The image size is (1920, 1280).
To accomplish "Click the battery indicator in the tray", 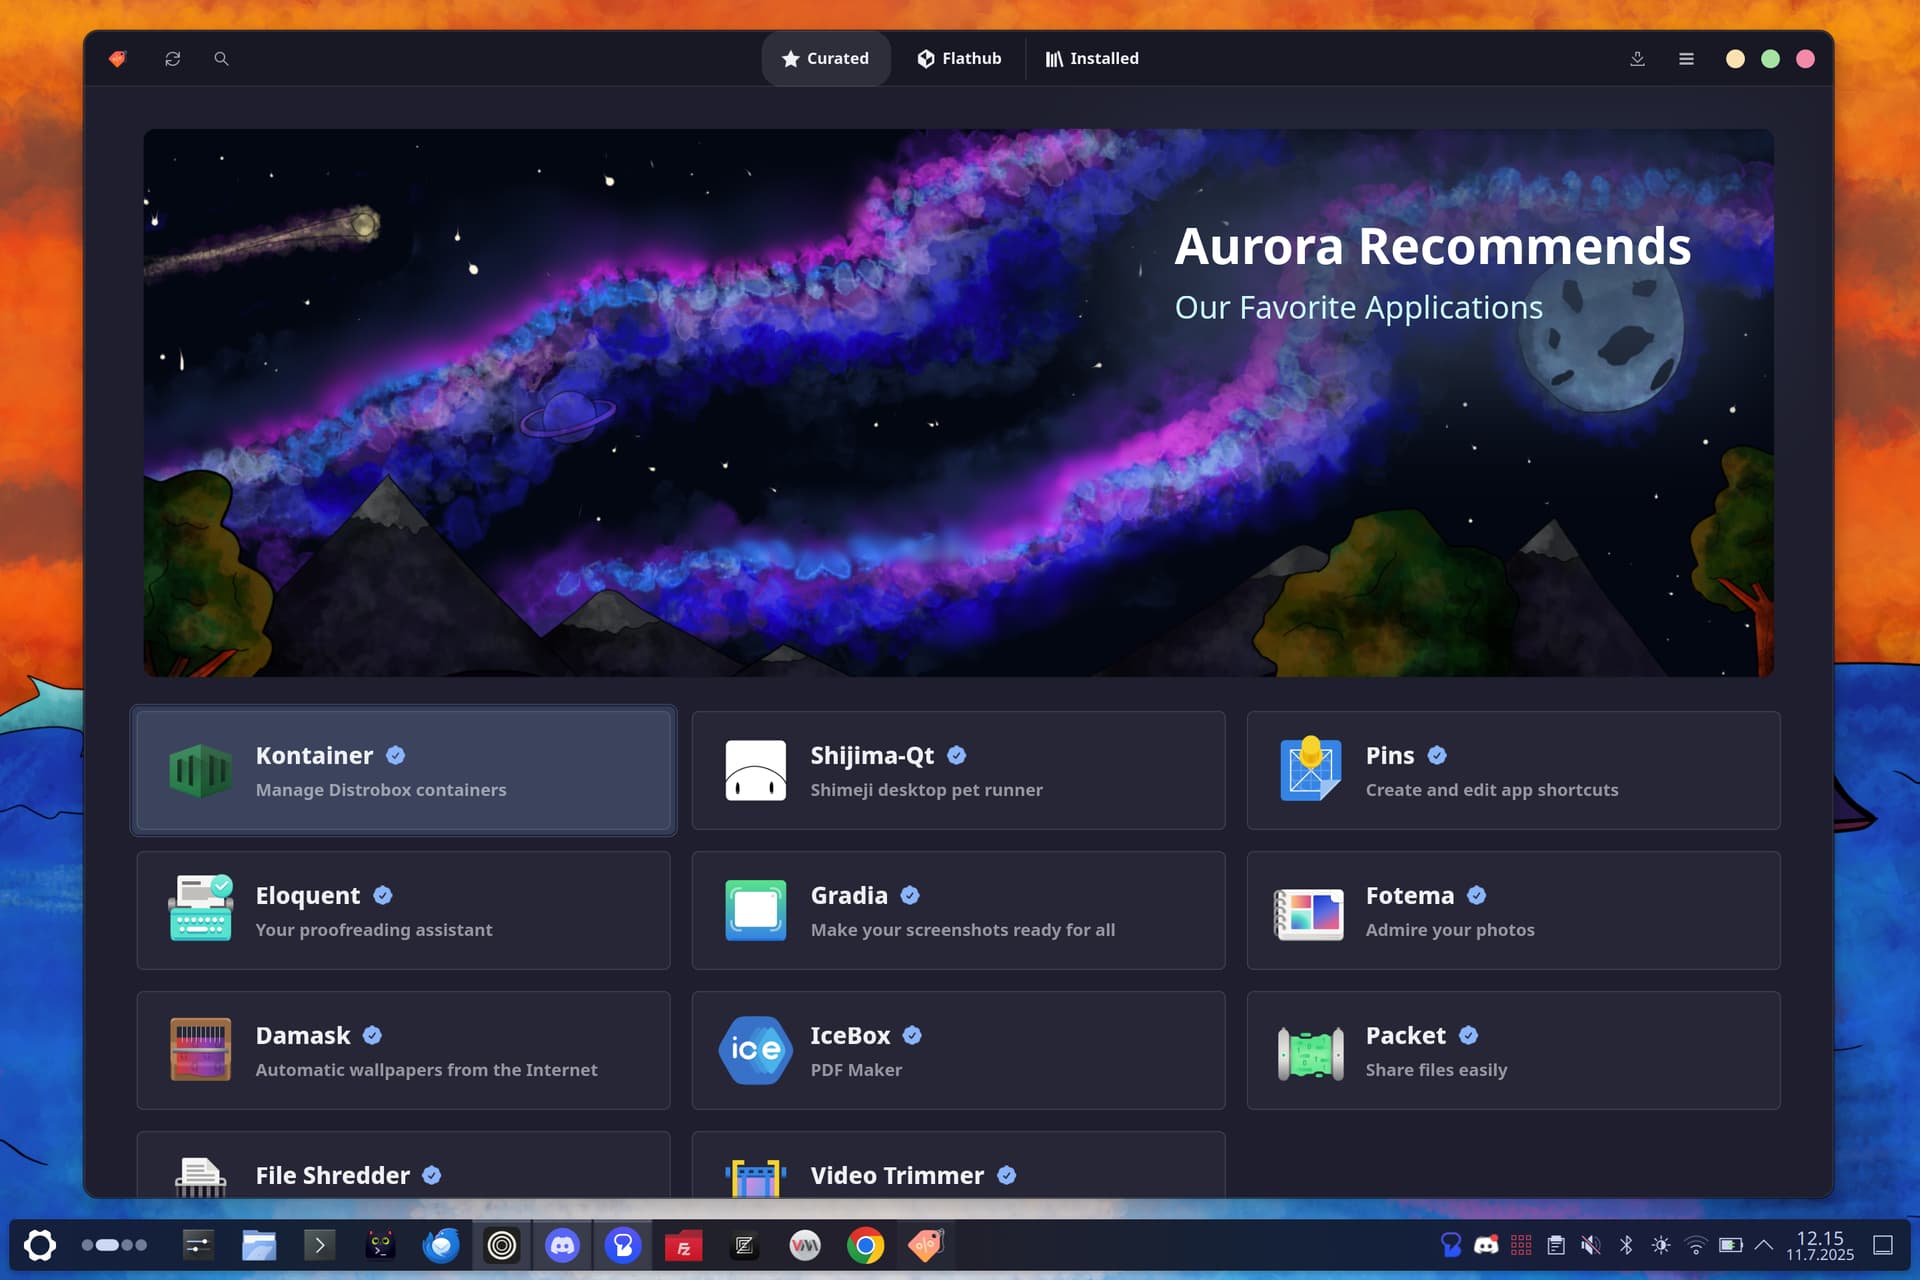I will 1731,1245.
